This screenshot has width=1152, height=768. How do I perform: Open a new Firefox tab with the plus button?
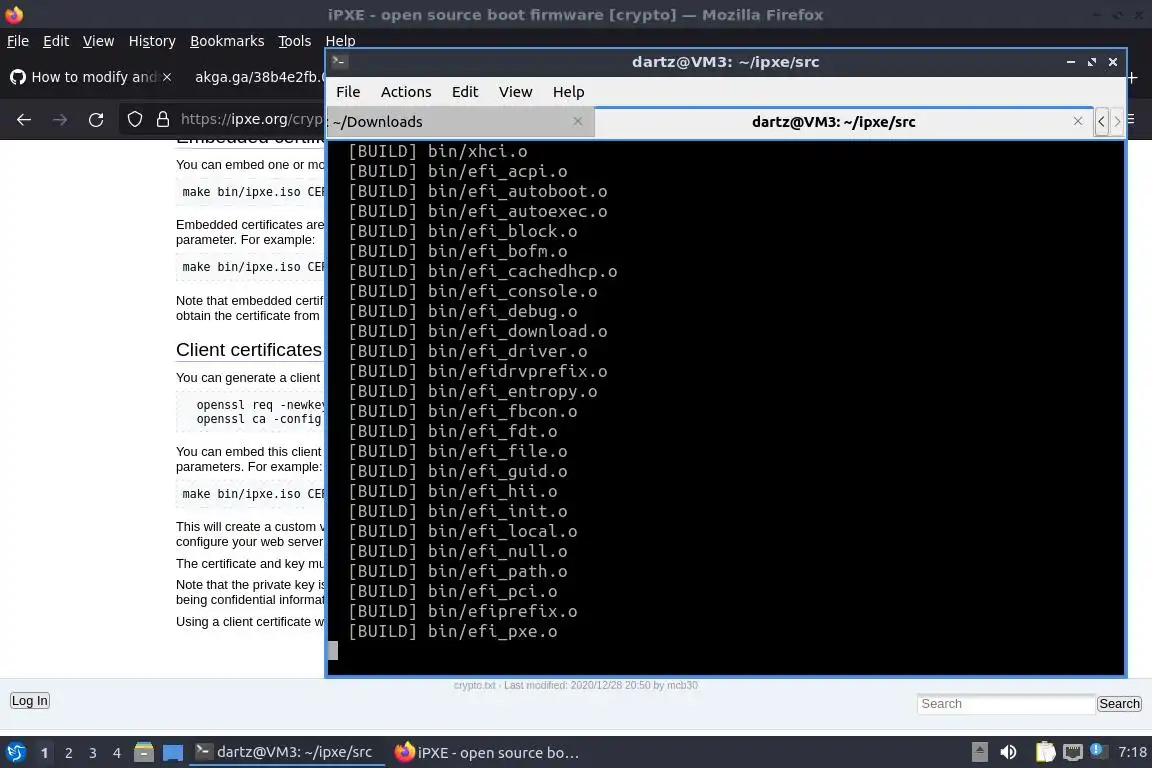coord(1132,77)
